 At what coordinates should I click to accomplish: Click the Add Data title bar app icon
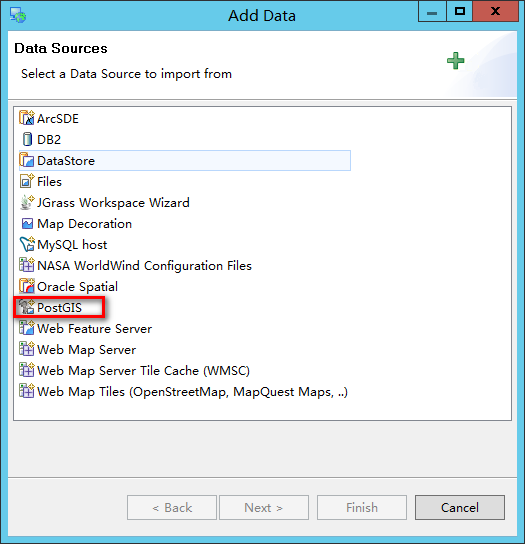pos(18,15)
